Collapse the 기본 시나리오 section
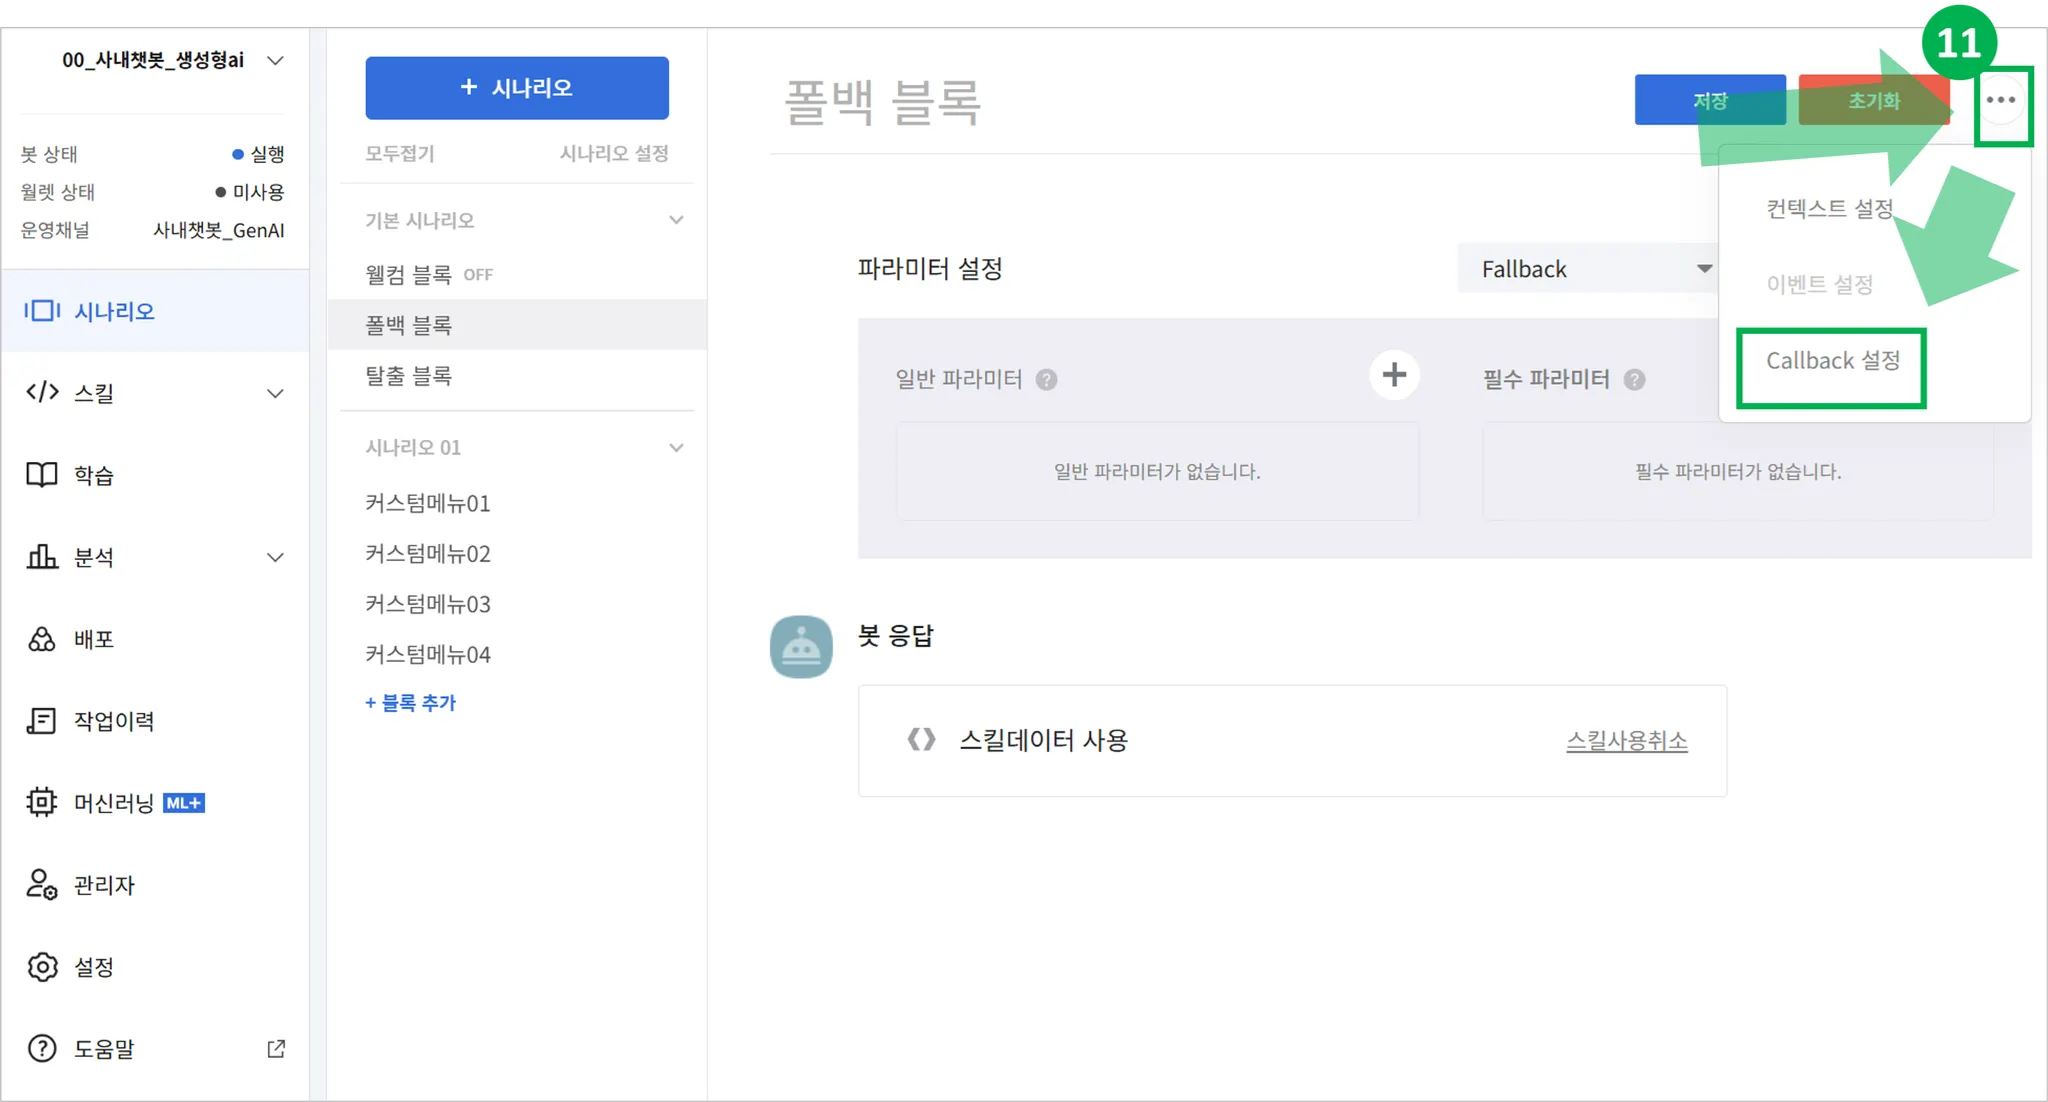 (x=677, y=220)
